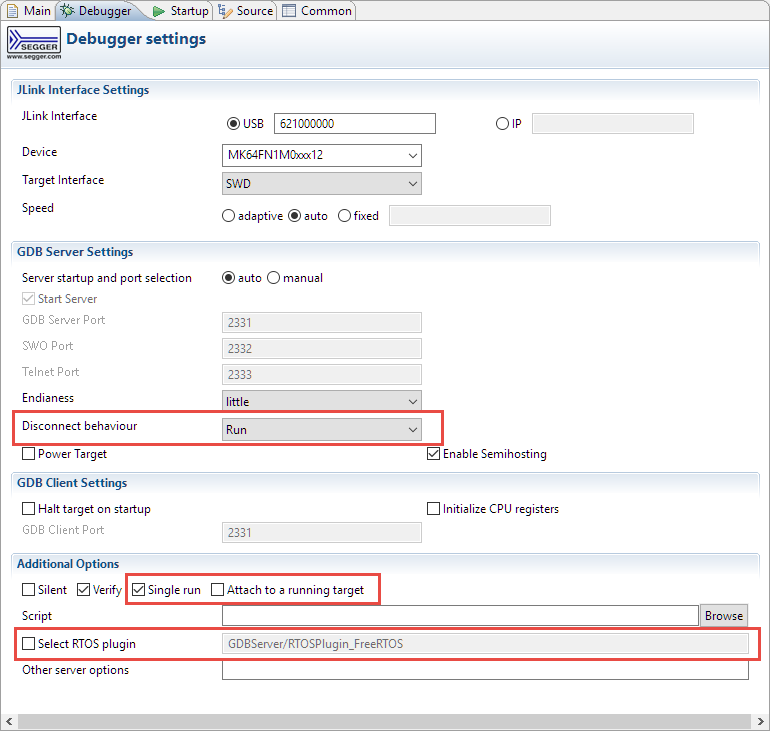Click the SEGGER logo icon
Screen dimensions: 770x731
33,43
